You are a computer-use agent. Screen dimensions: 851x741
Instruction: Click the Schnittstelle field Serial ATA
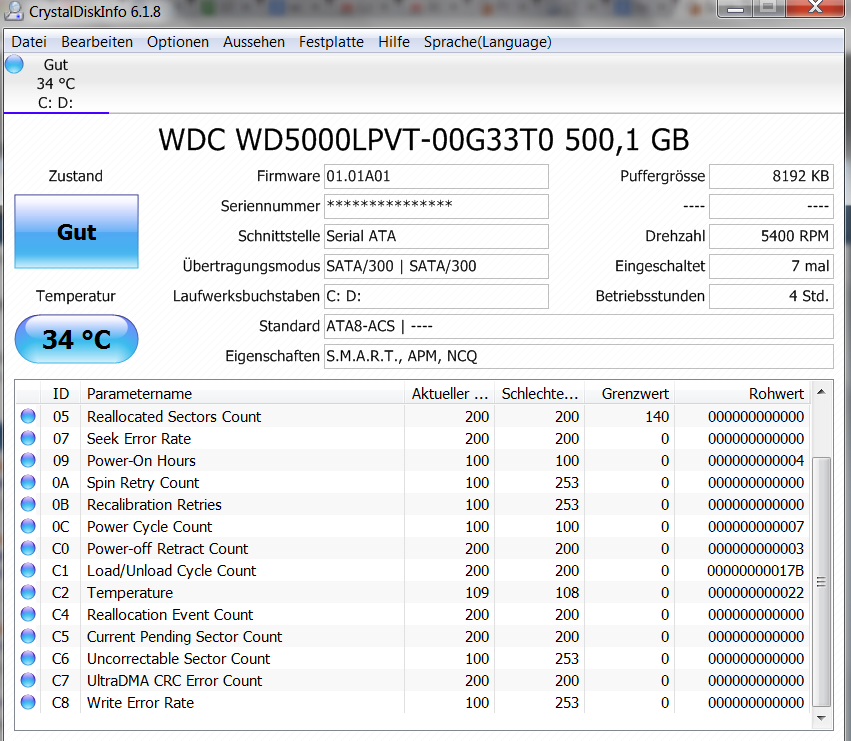436,236
